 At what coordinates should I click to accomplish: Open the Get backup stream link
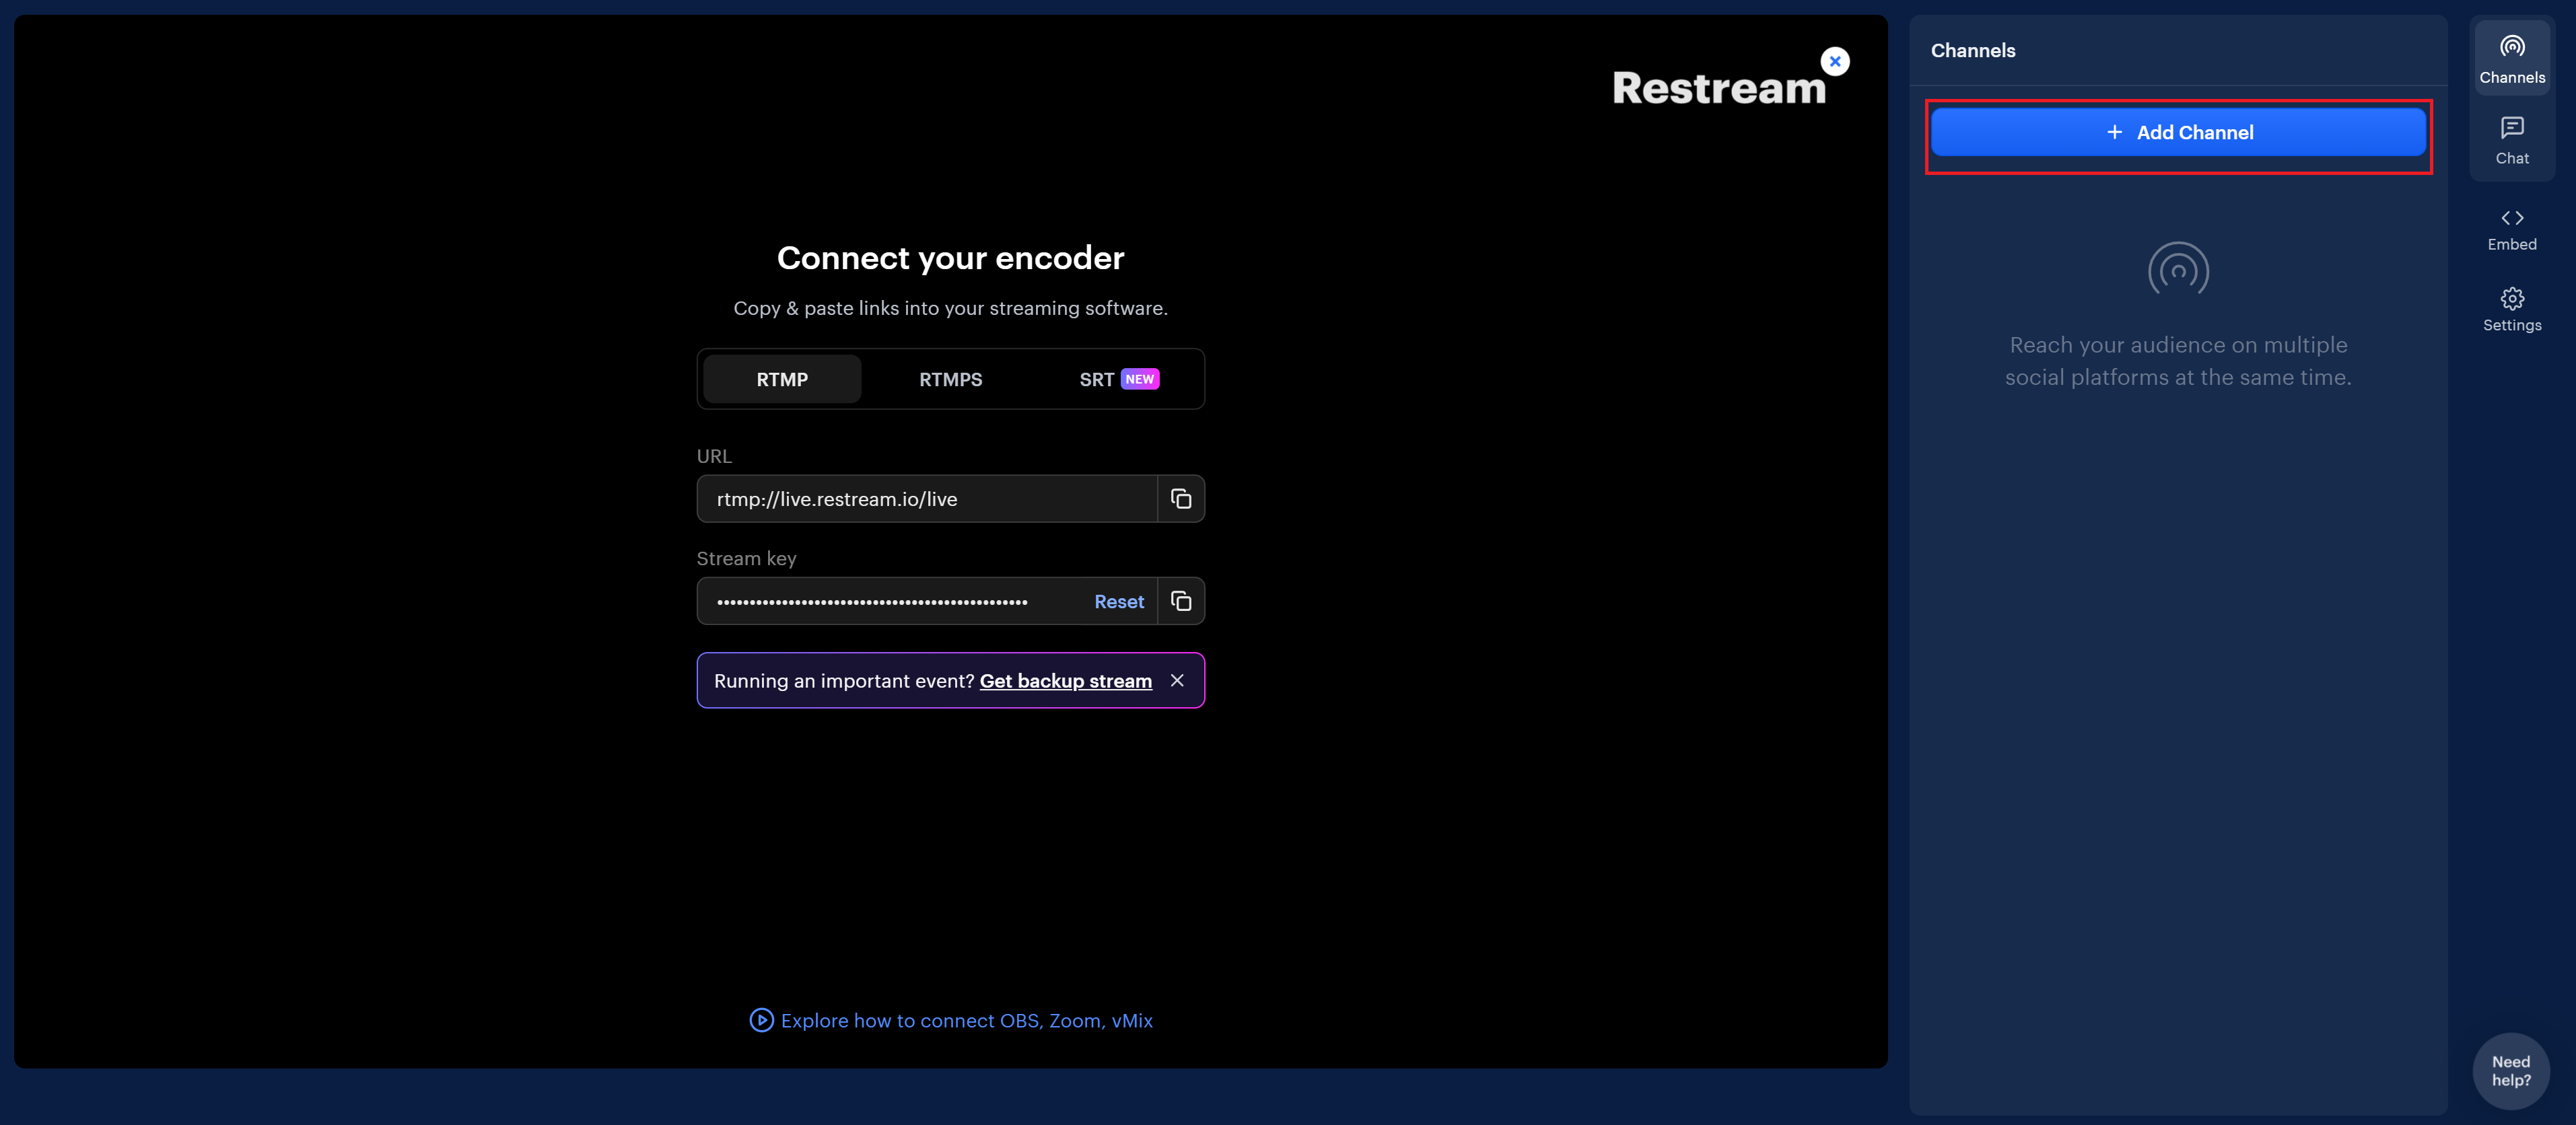pos(1065,681)
